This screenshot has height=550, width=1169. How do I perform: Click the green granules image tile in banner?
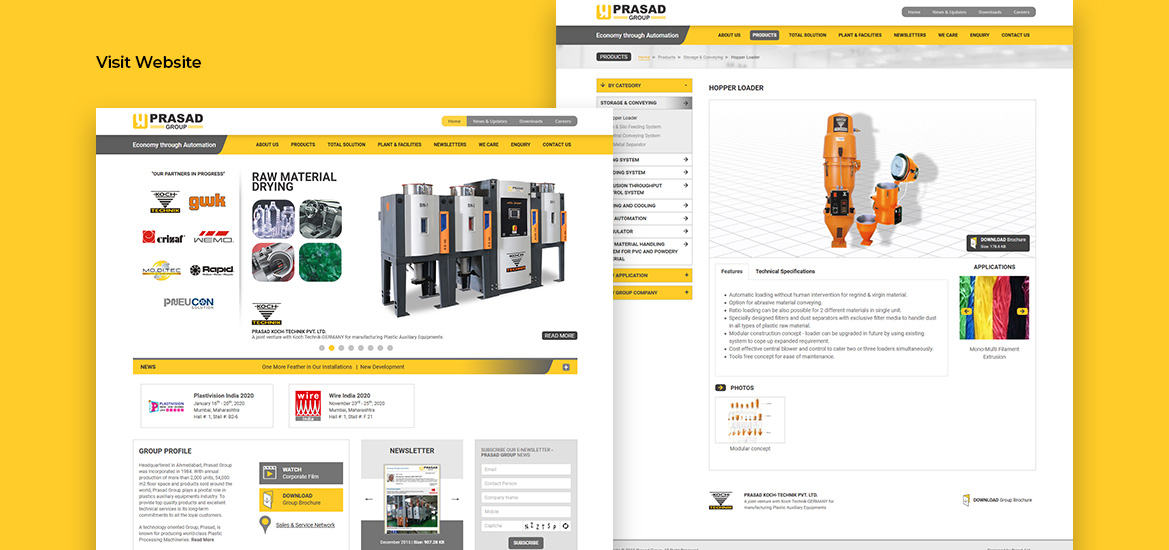click(x=320, y=262)
